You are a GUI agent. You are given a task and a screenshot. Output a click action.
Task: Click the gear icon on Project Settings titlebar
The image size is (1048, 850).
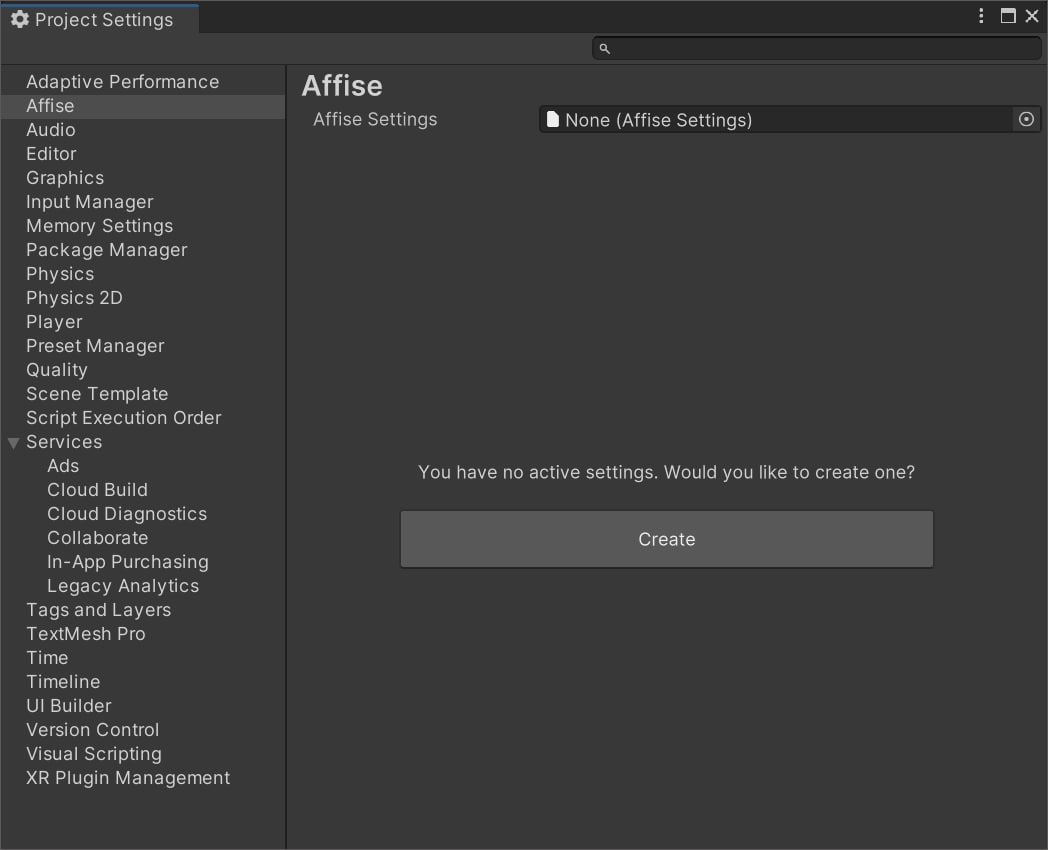pos(17,18)
